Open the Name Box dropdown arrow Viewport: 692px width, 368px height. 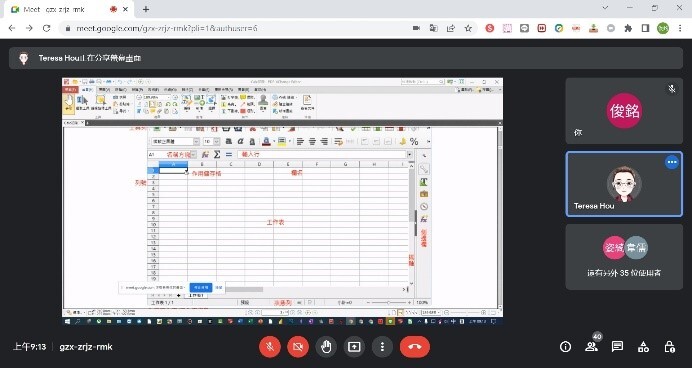click(193, 155)
